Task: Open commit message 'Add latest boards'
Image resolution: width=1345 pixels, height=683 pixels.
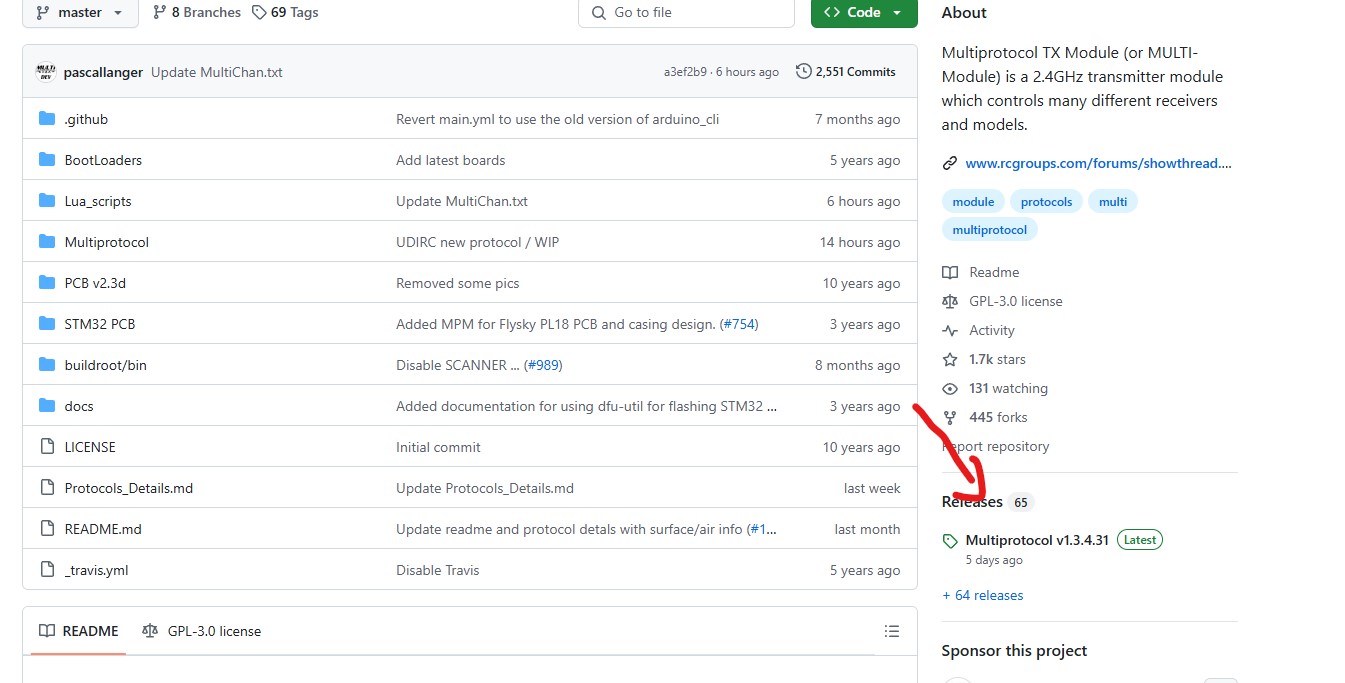Action: coord(451,160)
